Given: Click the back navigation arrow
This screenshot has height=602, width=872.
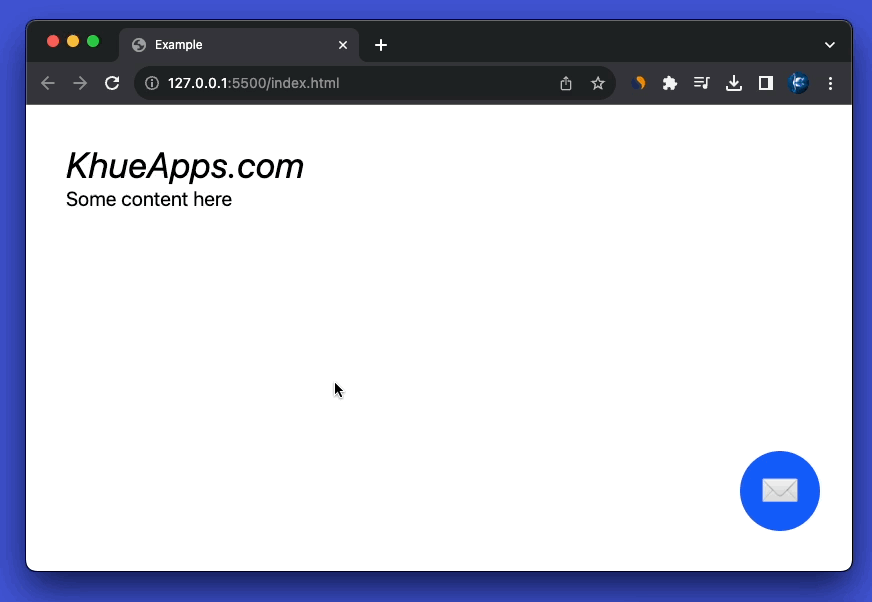Looking at the screenshot, I should (47, 83).
